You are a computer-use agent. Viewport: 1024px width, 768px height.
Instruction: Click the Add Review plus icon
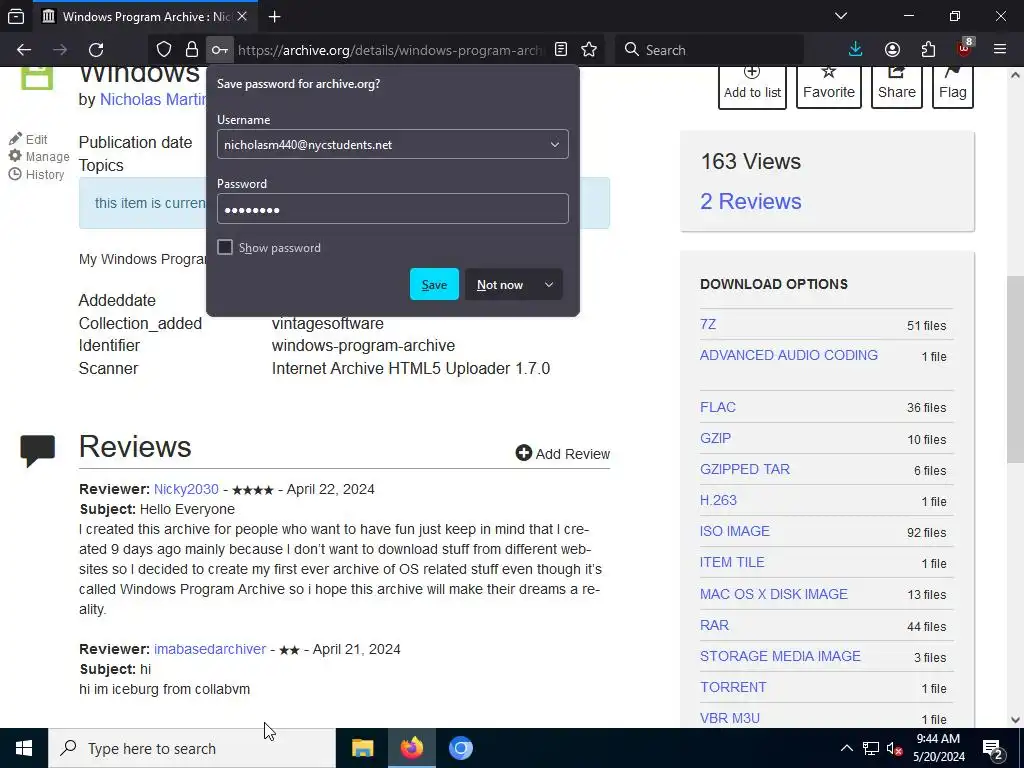coord(523,453)
